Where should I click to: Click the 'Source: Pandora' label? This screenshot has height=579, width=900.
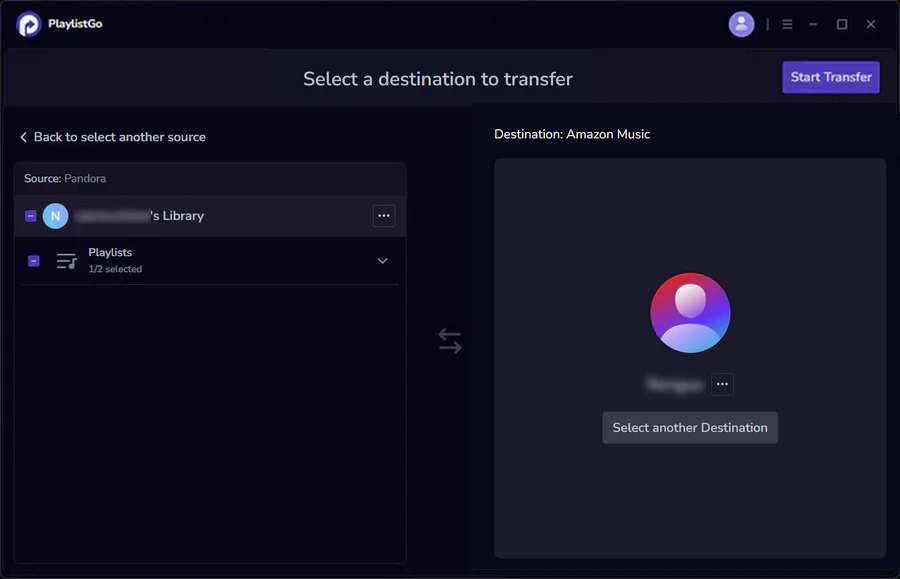[x=65, y=178]
